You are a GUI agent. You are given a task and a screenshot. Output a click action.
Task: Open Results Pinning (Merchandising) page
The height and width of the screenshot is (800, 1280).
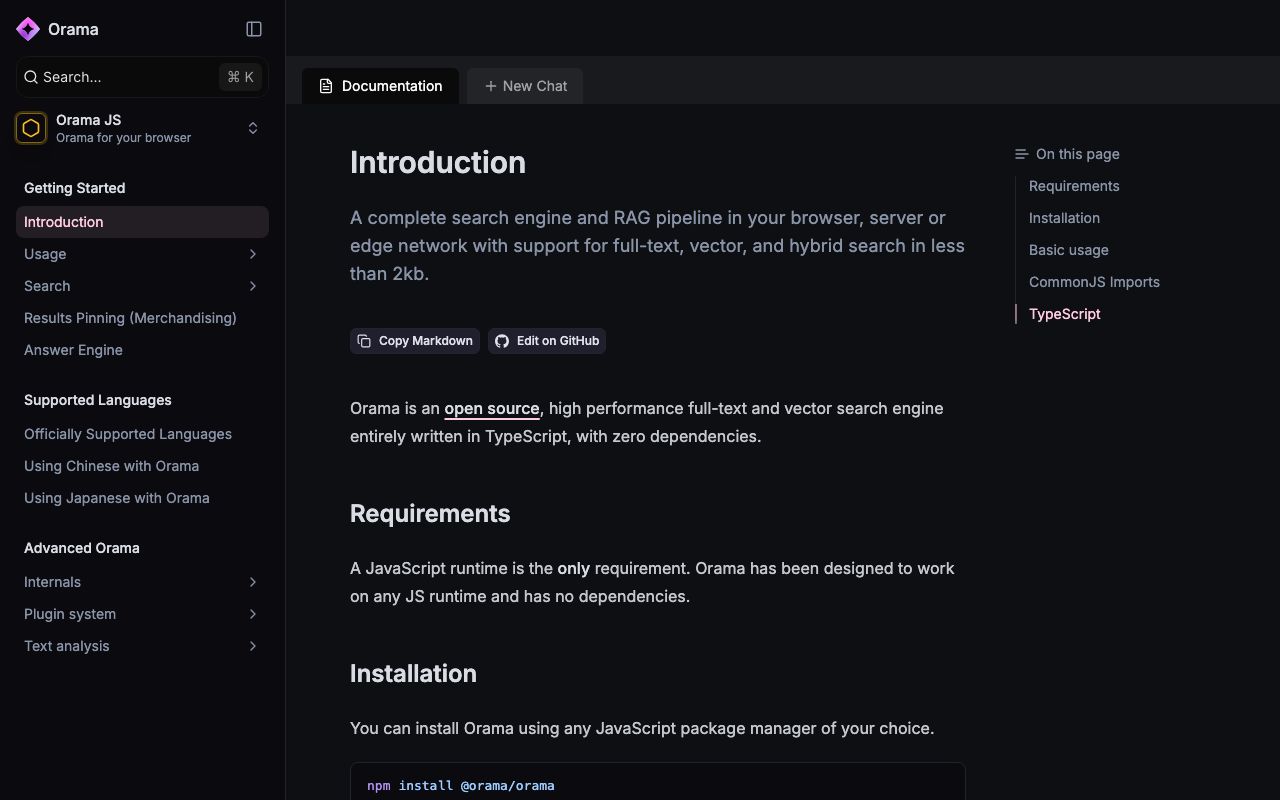(142, 318)
